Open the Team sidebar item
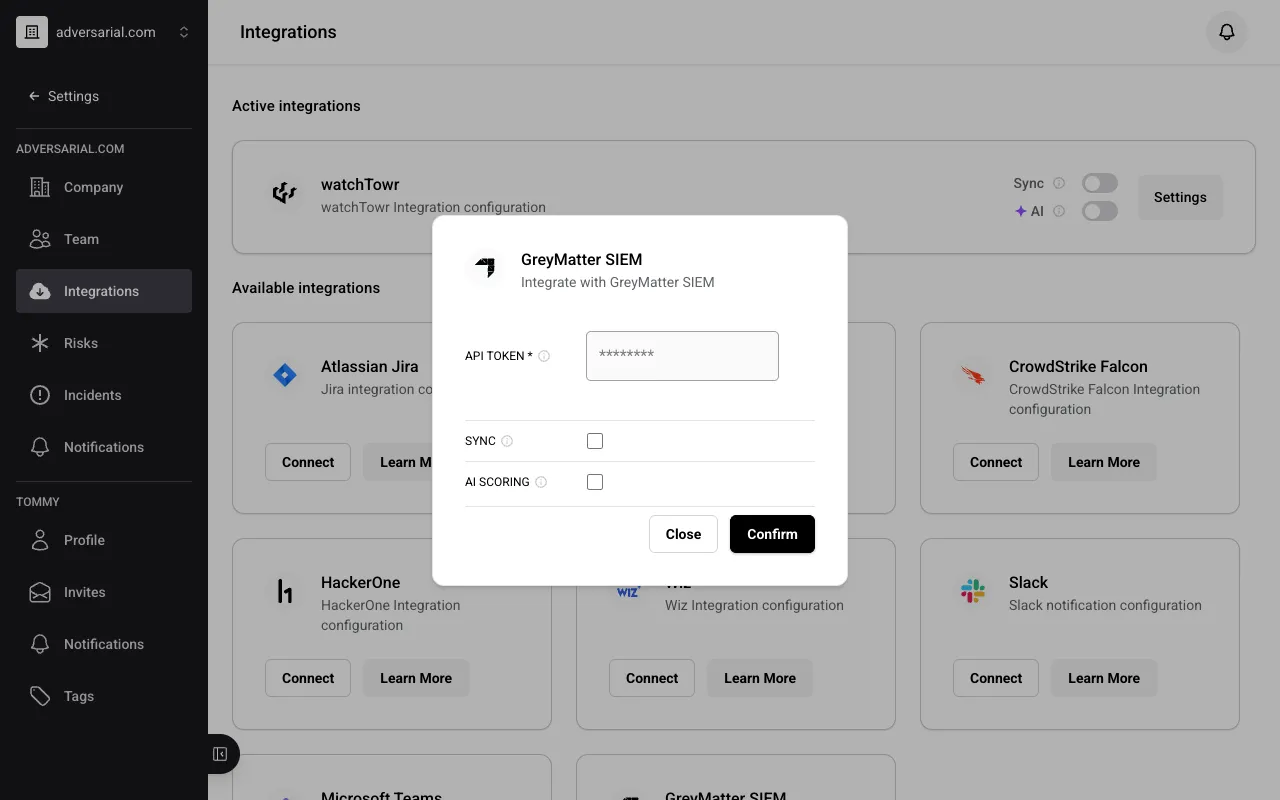 coord(104,239)
